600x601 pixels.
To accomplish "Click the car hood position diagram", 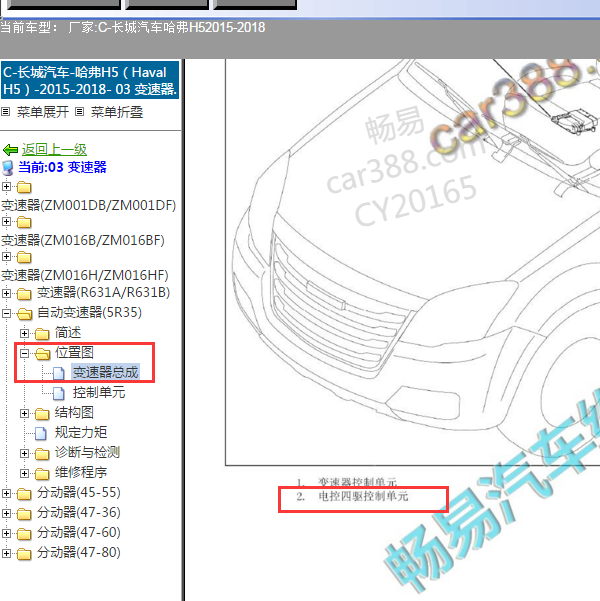I will tap(413, 262).
